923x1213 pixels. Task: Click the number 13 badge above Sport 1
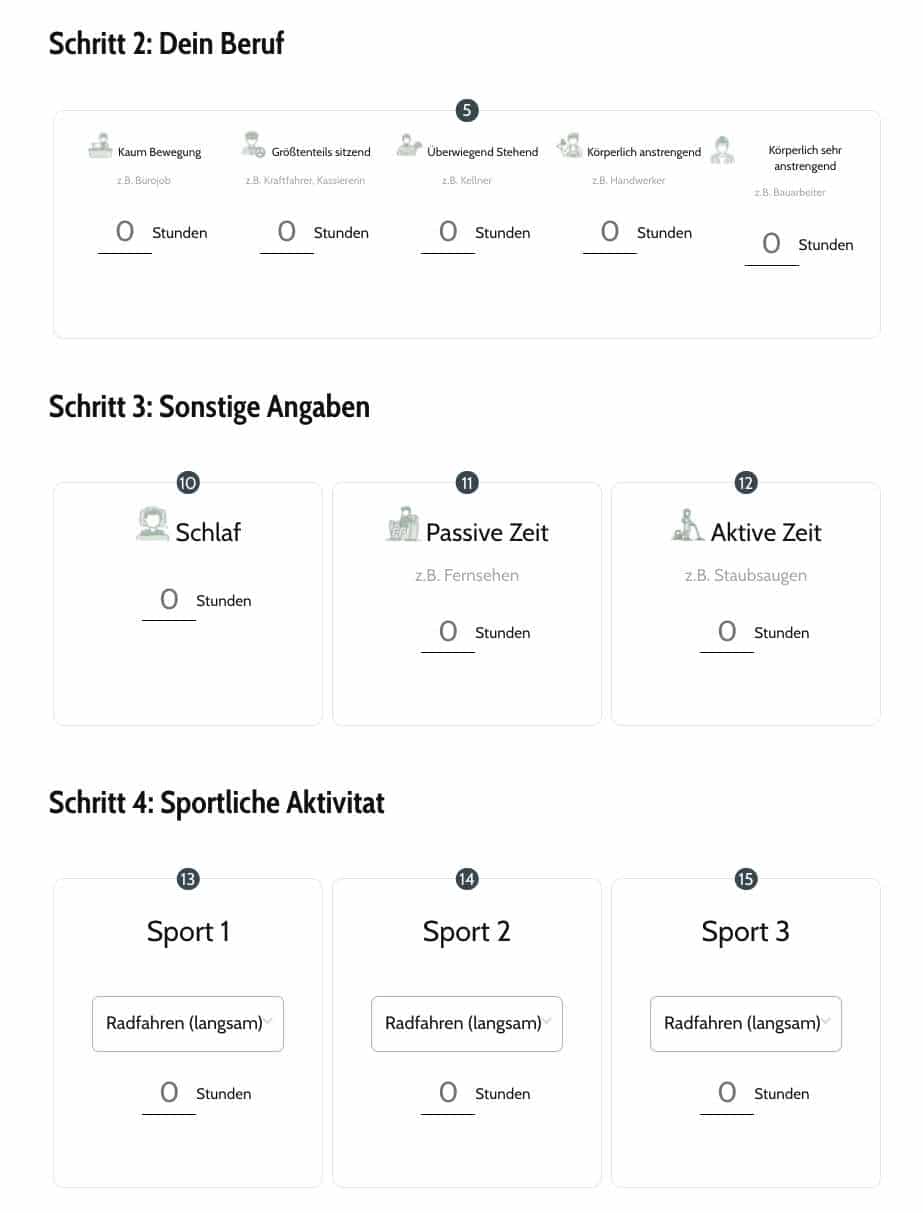pyautogui.click(x=188, y=879)
